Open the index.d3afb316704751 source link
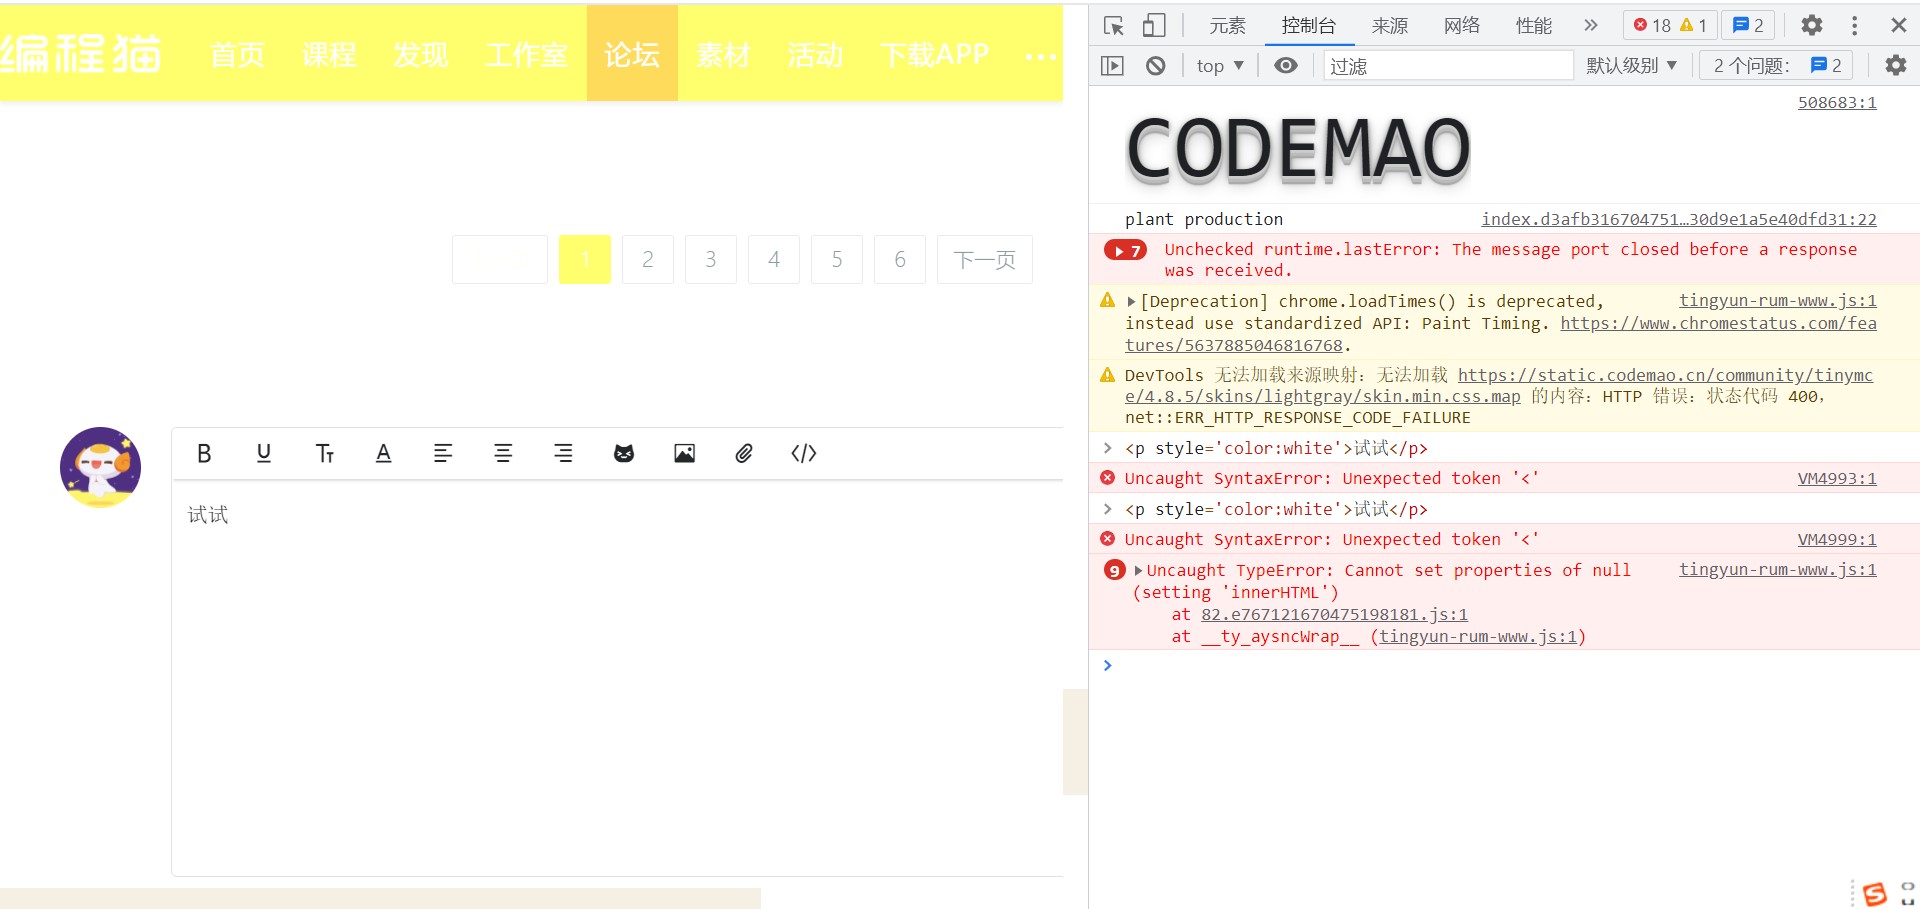The width and height of the screenshot is (1920, 909). pos(1679,219)
